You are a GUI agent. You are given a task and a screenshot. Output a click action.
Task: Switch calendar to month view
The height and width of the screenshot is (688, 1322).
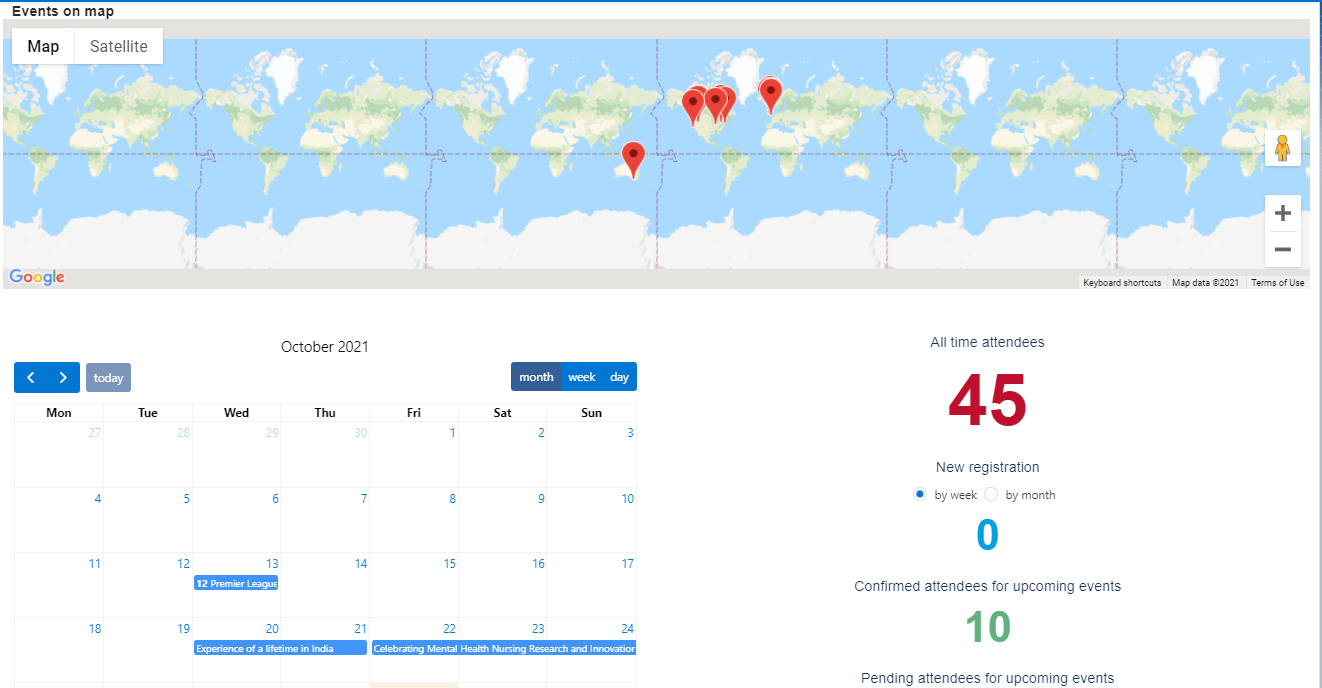[x=536, y=377]
